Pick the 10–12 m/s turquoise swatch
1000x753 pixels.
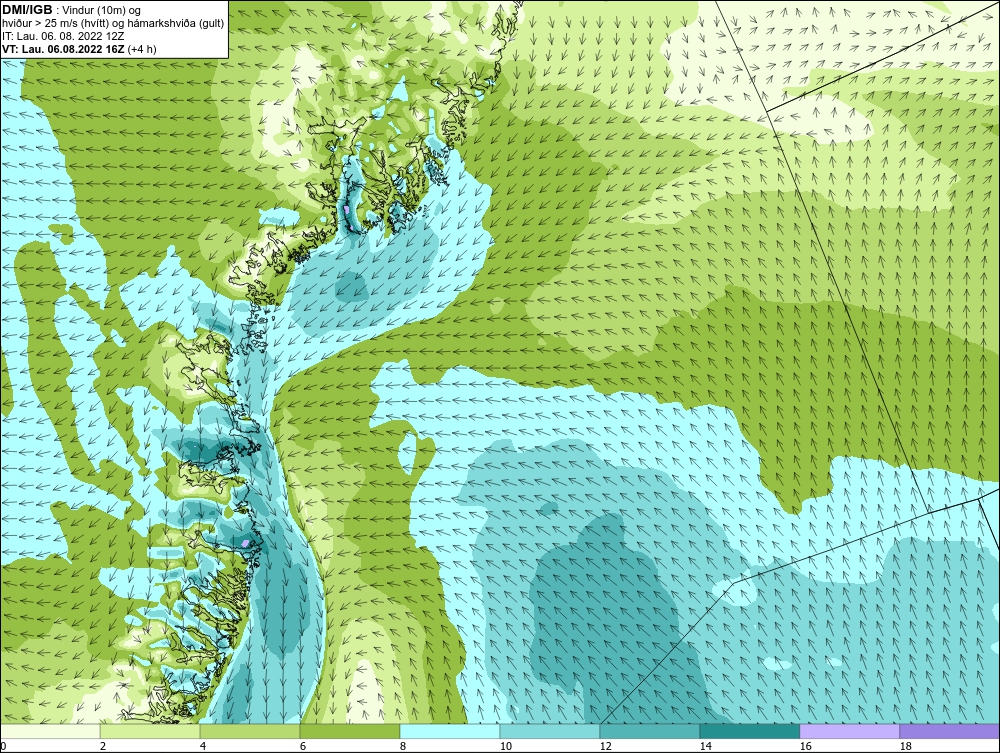click(x=550, y=731)
